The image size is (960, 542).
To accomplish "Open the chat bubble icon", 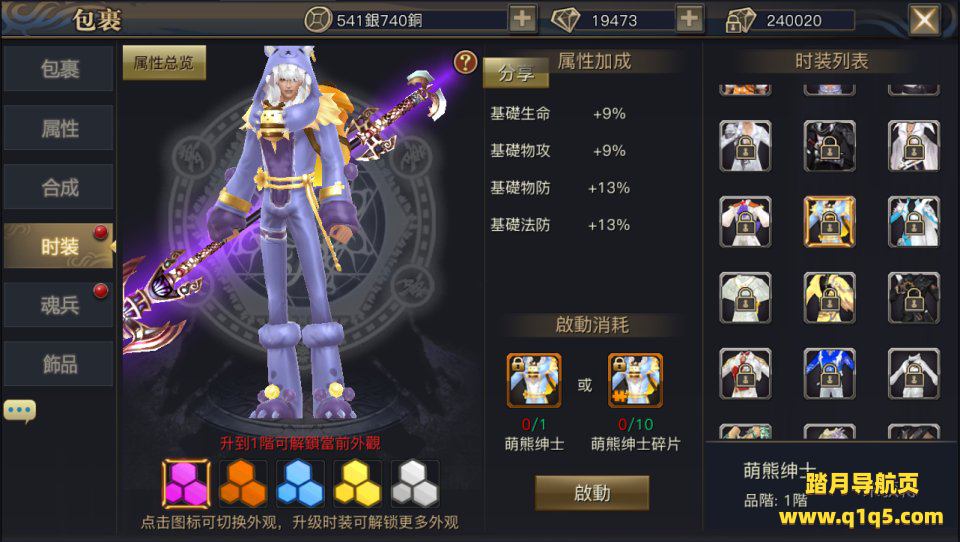I will (20, 411).
